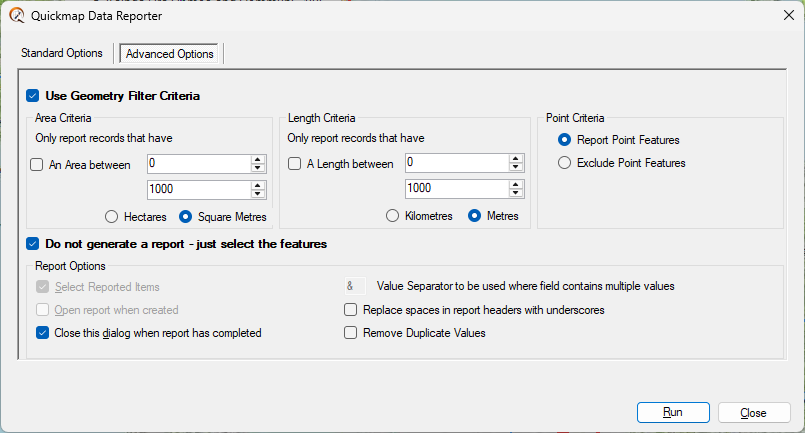Select Exclude Point Features option
The image size is (805, 433).
(x=566, y=162)
